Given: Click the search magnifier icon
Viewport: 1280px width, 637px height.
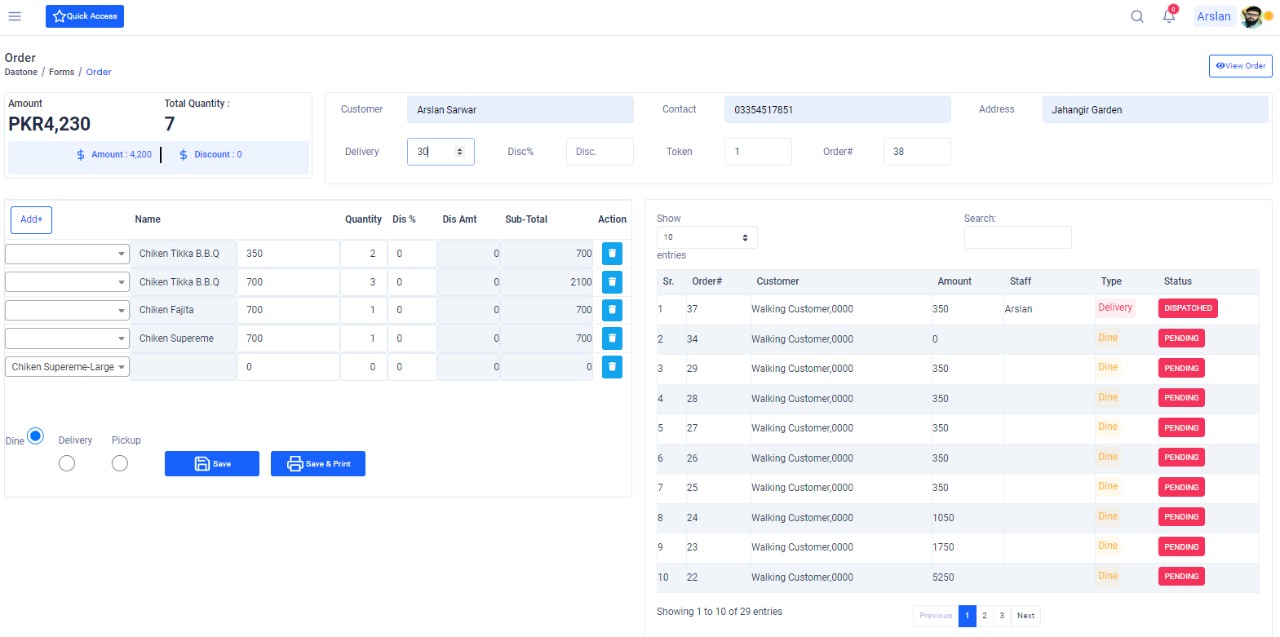Looking at the screenshot, I should tap(1137, 16).
